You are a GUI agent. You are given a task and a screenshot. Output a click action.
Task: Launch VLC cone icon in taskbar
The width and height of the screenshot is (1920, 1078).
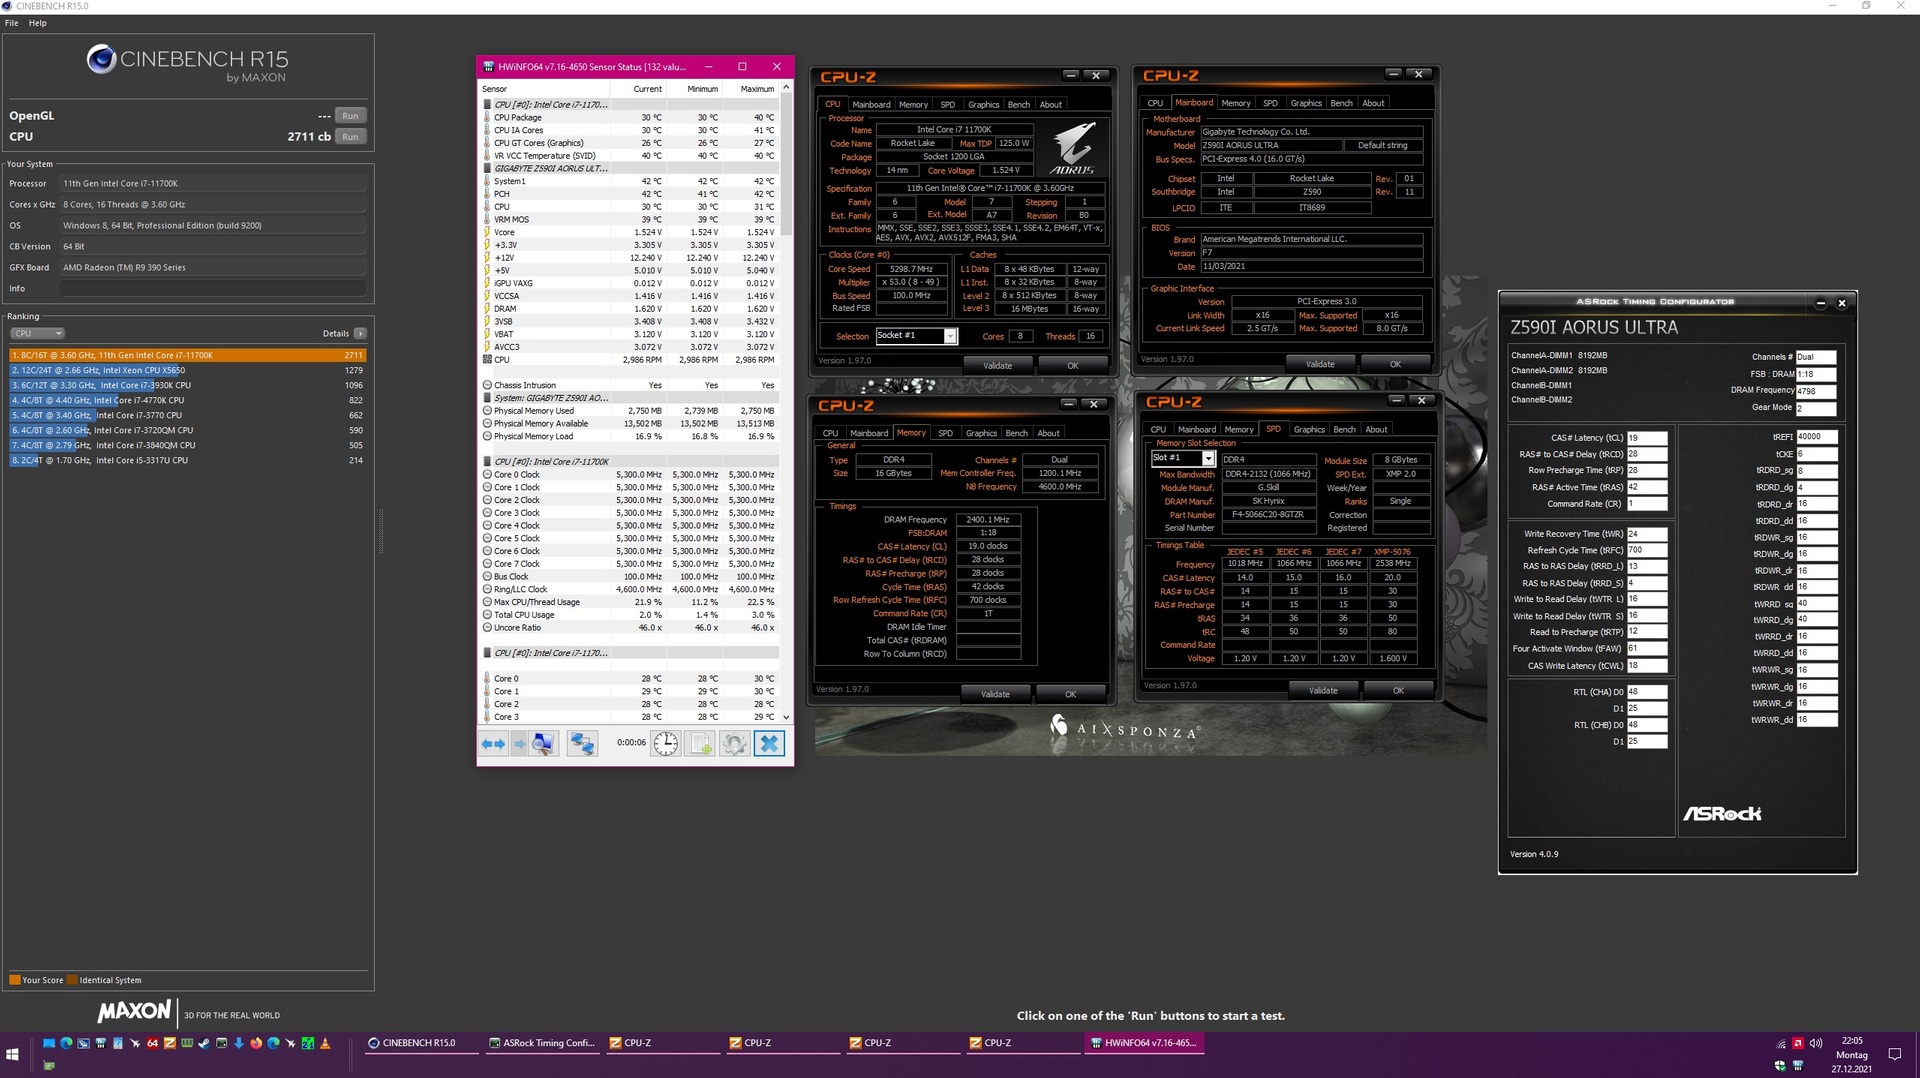[325, 1043]
